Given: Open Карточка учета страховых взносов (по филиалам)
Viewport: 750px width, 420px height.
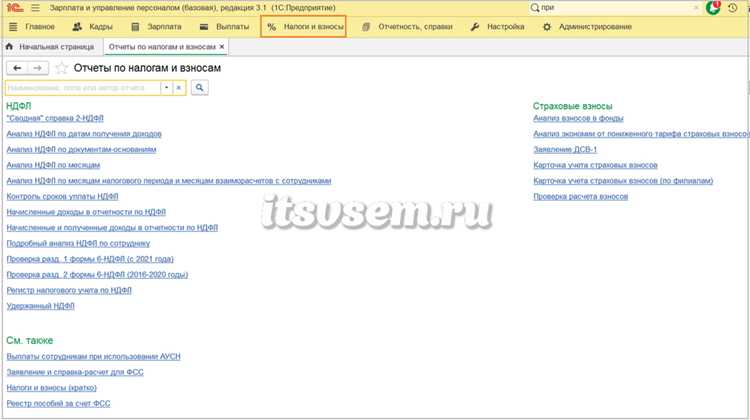Looking at the screenshot, I should (x=623, y=181).
